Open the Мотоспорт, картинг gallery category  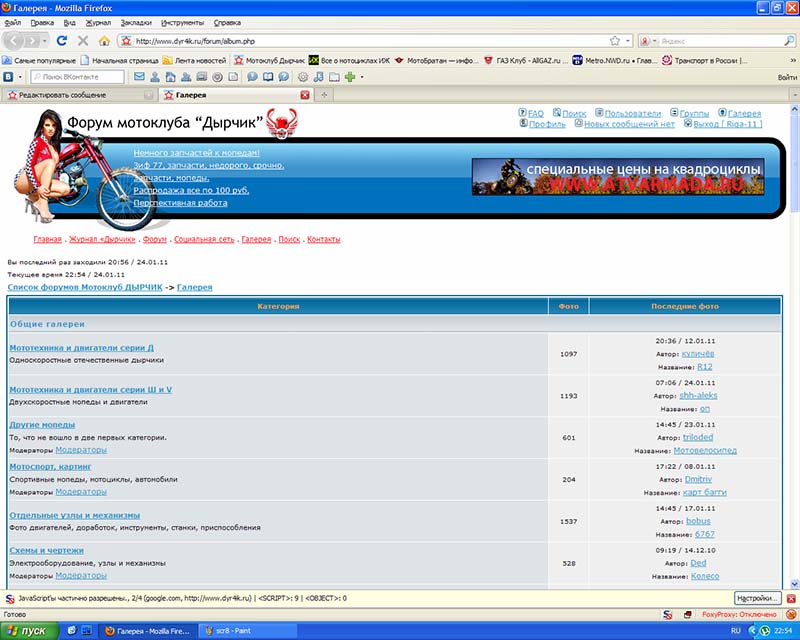[51, 466]
